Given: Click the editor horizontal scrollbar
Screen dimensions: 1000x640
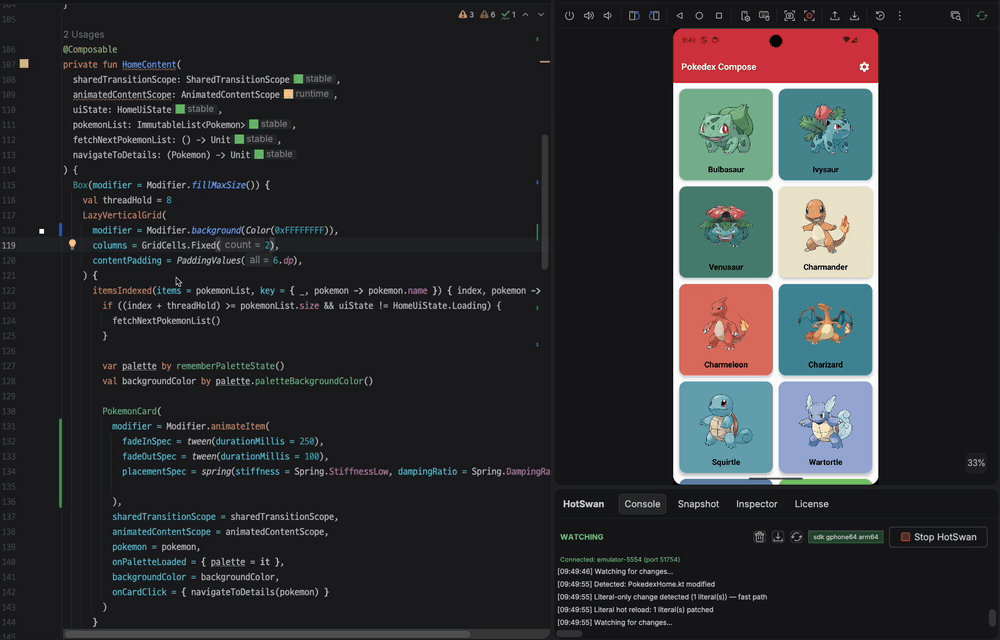Looking at the screenshot, I should point(267,634).
